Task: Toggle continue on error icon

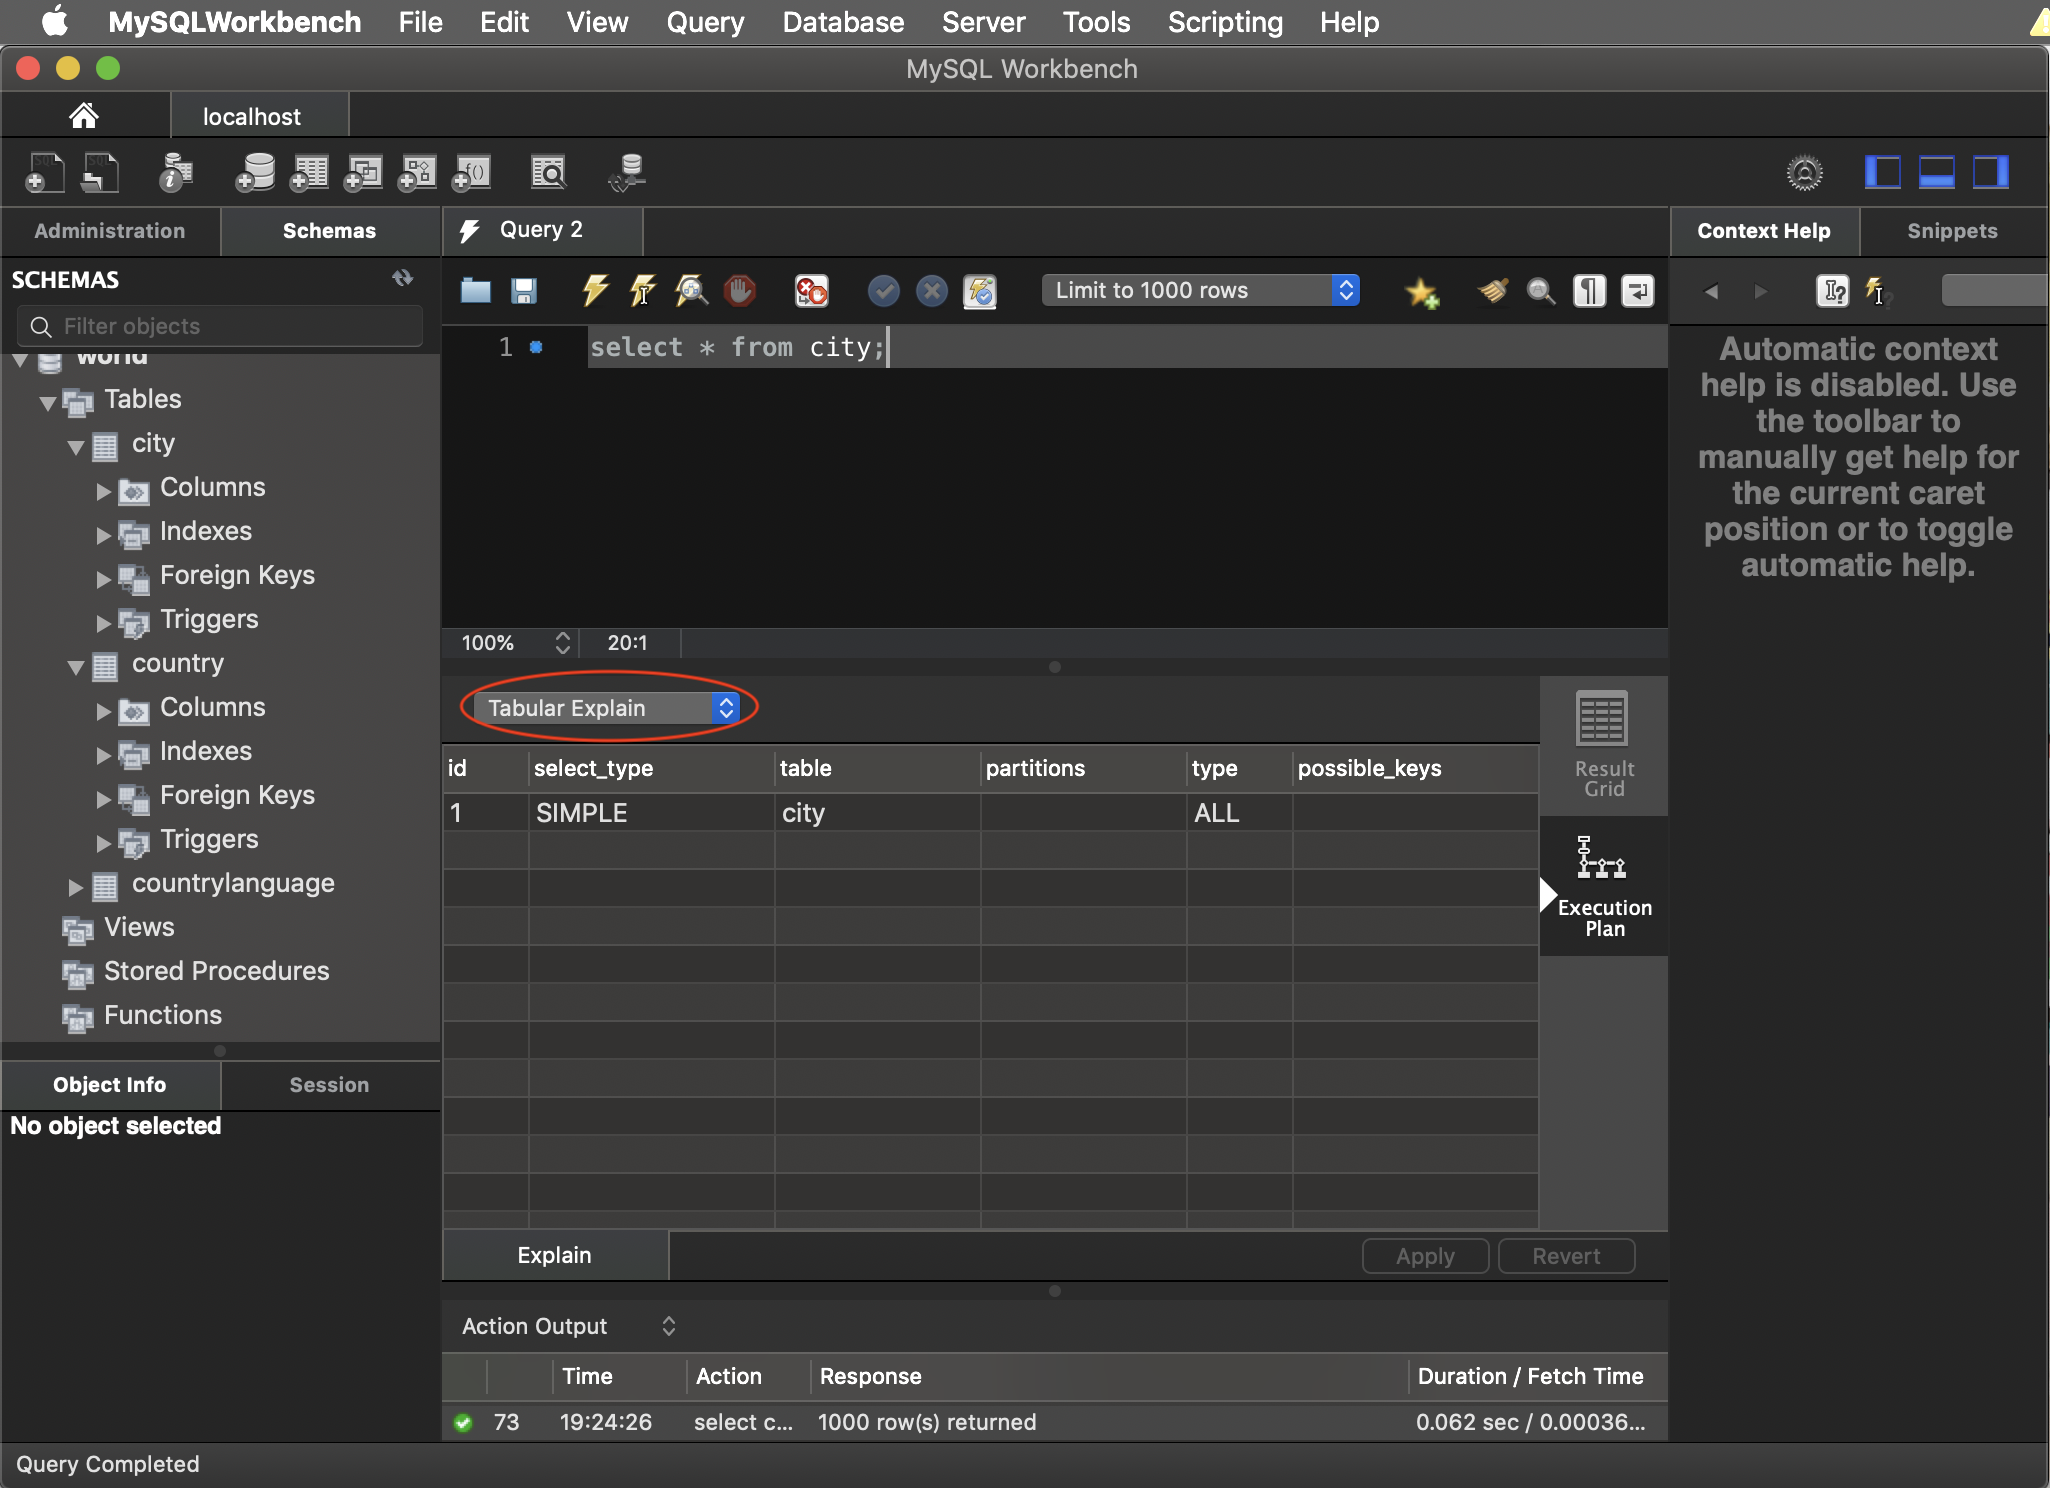Action: [x=811, y=291]
